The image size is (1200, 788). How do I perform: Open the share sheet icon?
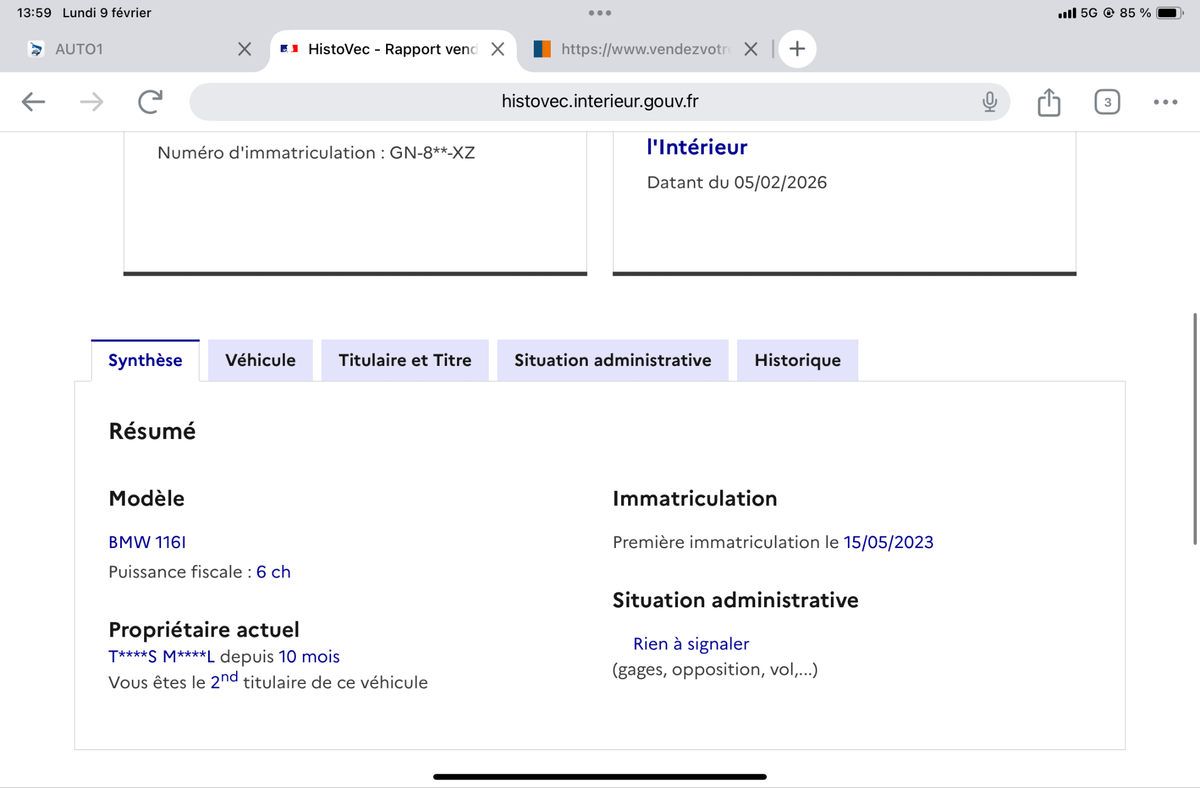1048,101
